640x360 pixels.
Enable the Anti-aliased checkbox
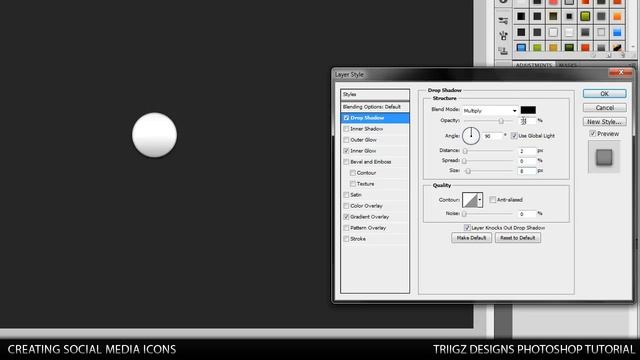point(493,200)
